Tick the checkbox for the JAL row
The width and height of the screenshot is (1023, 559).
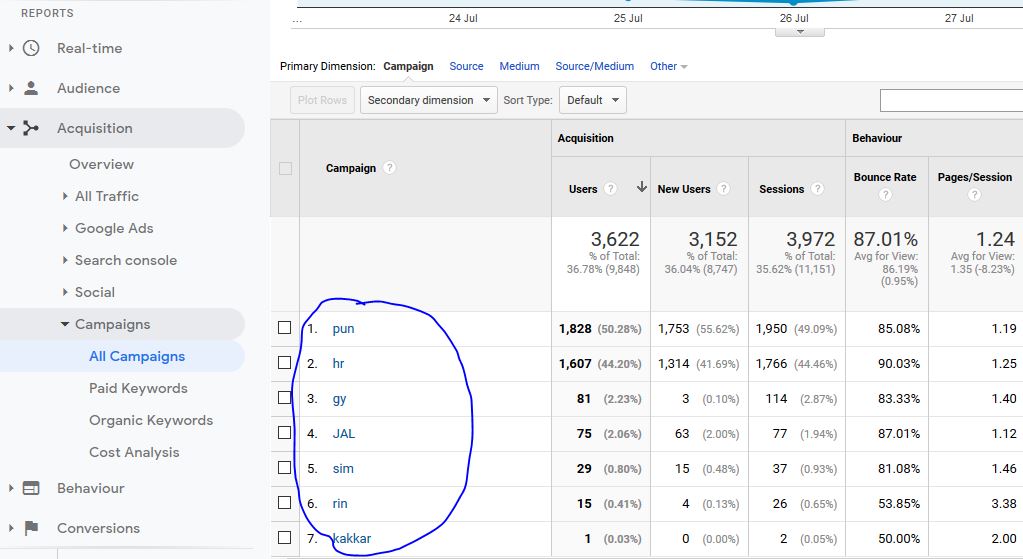coord(284,432)
